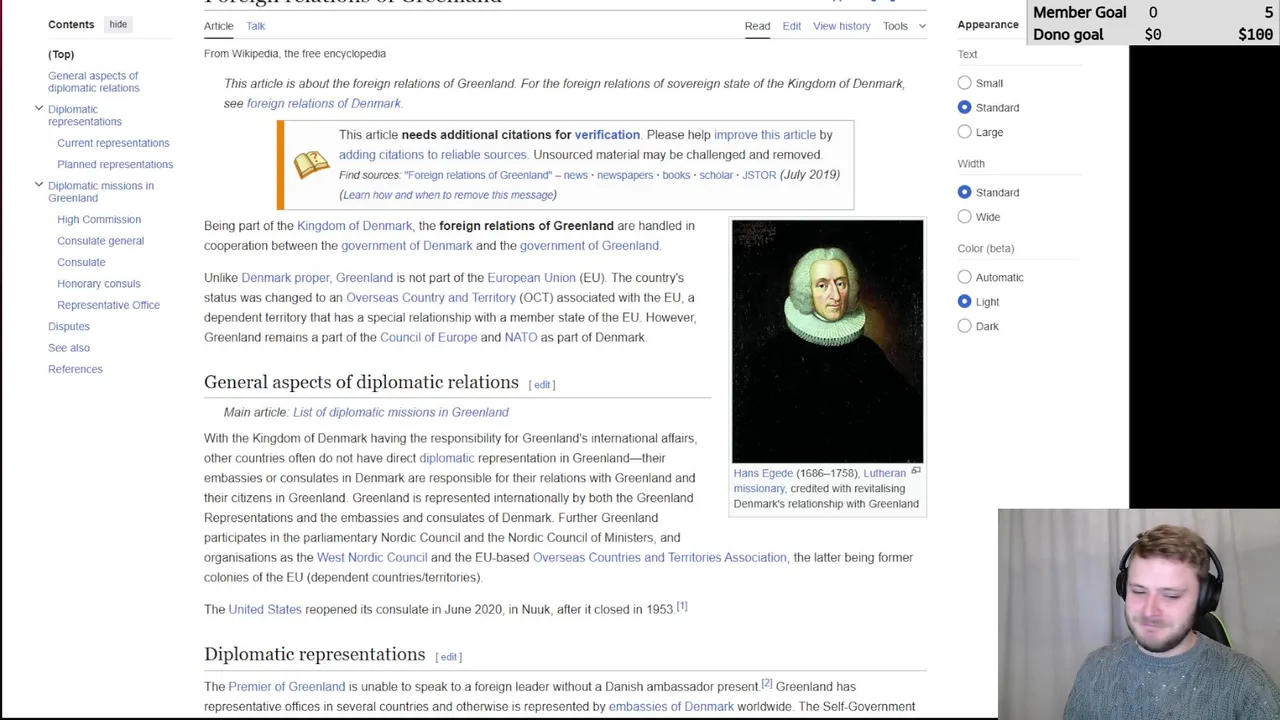This screenshot has height=720, width=1280.
Task: Open the View history tab
Action: [841, 26]
